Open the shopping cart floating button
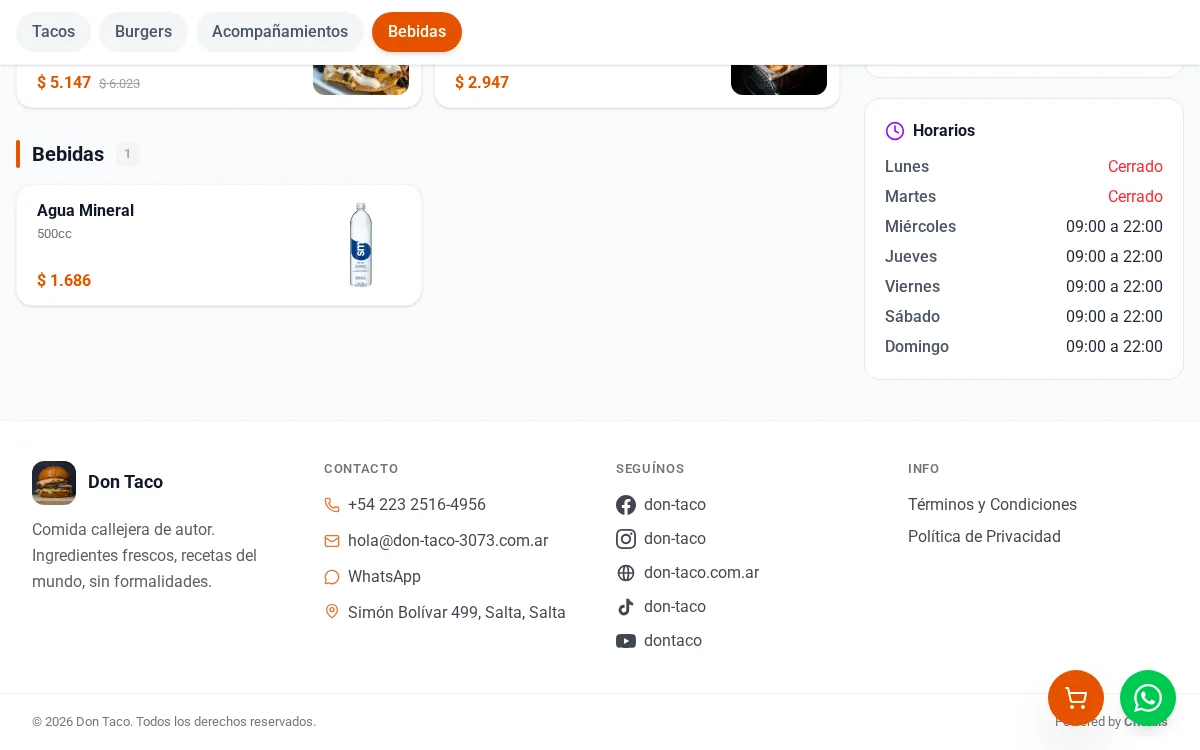This screenshot has width=1200, height=750. point(1076,698)
